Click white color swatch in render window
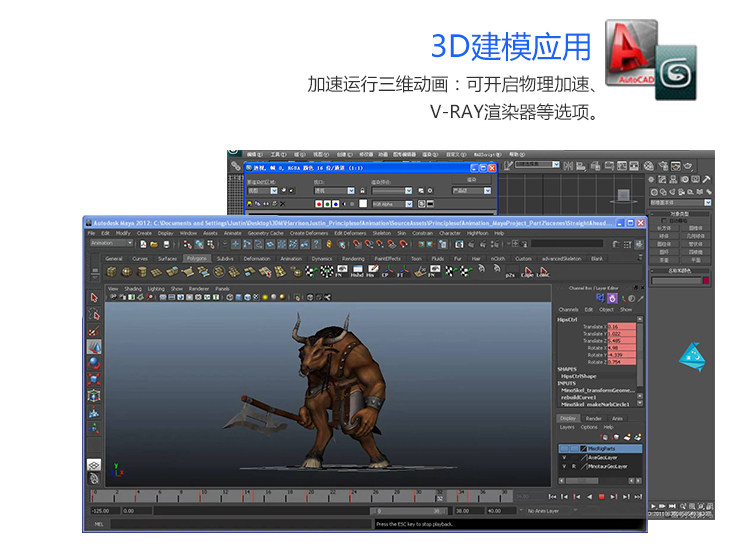 tap(363, 204)
